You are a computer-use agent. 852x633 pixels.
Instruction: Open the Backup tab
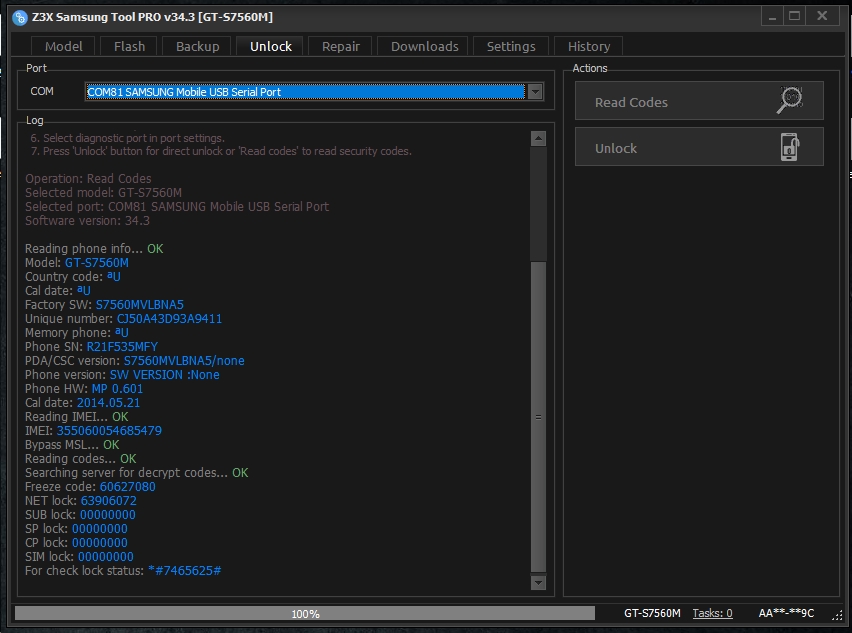pyautogui.click(x=197, y=46)
